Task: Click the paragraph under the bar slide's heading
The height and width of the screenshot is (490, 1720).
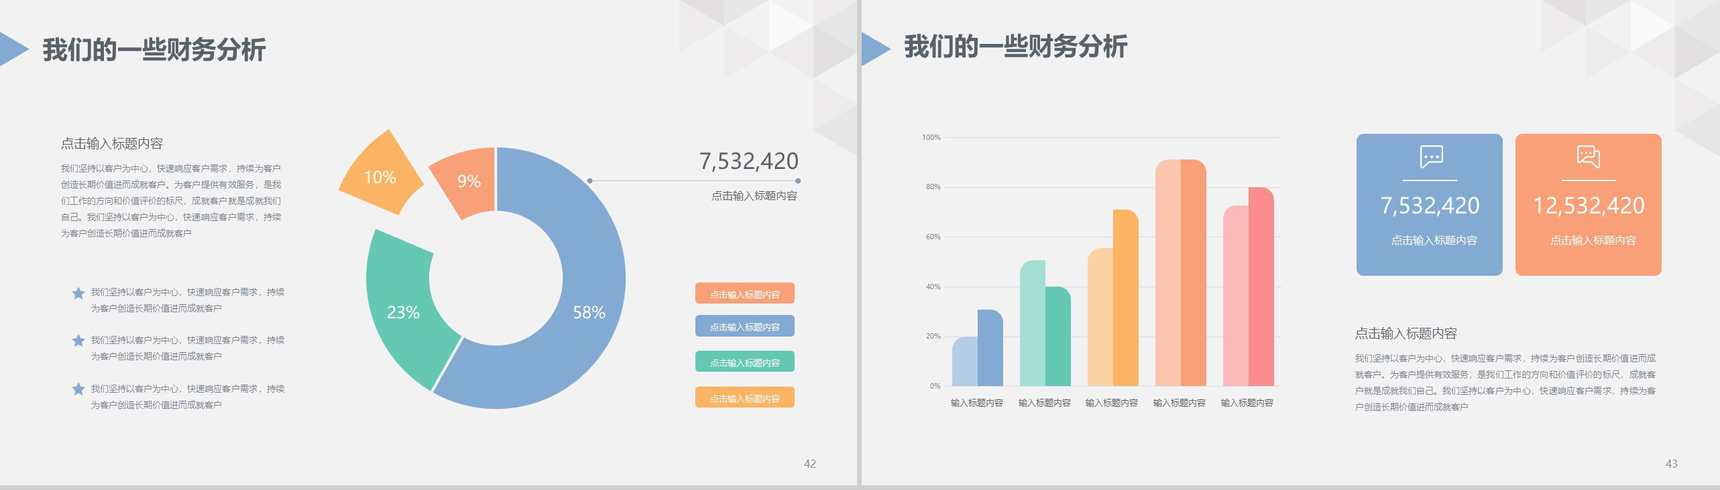Action: coord(1505,382)
